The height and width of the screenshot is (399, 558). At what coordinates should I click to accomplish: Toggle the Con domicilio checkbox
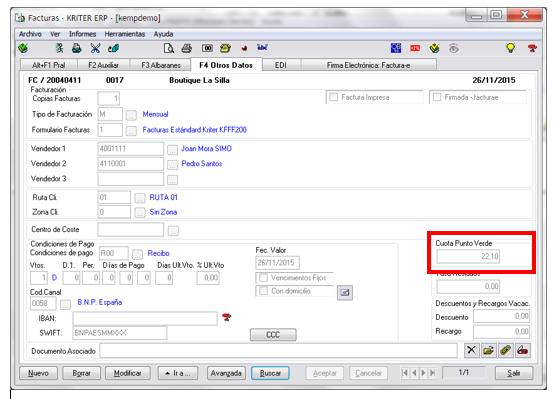tap(264, 291)
